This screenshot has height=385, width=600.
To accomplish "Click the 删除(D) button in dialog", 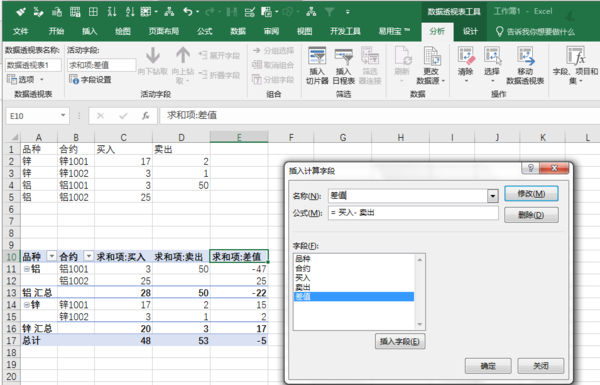I will pos(531,215).
